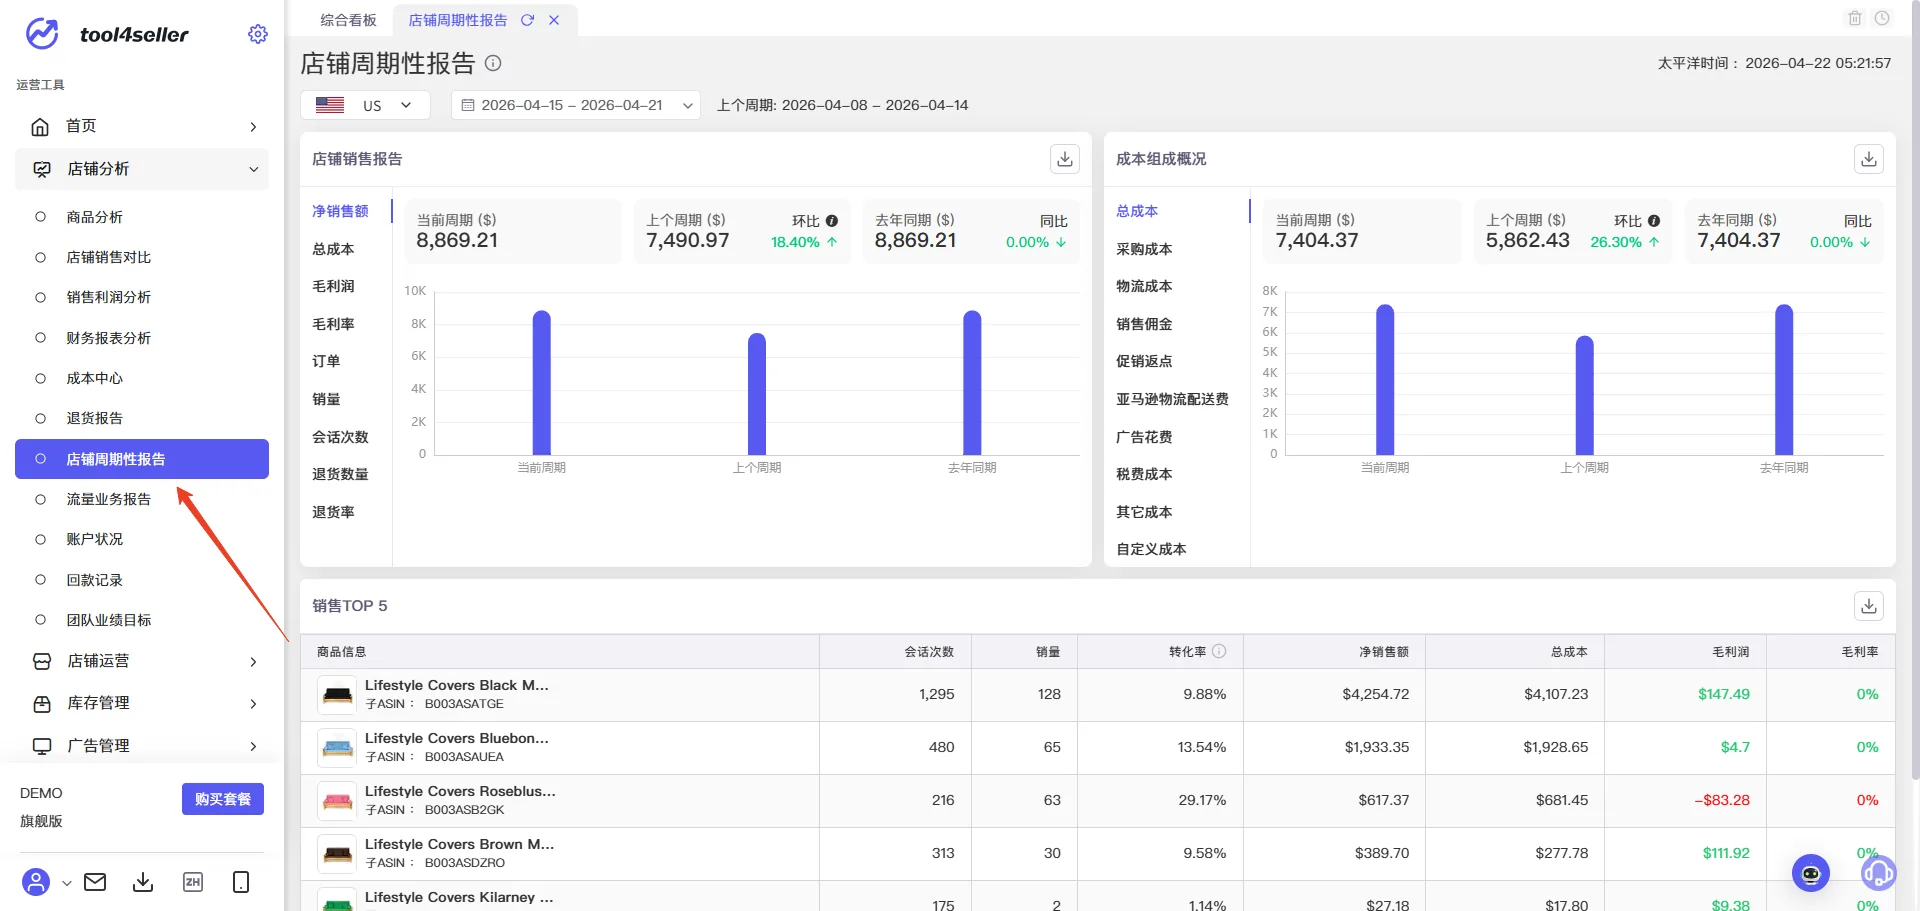Select the 总成本 metric in sales report
The image size is (1920, 911).
[x=333, y=249]
